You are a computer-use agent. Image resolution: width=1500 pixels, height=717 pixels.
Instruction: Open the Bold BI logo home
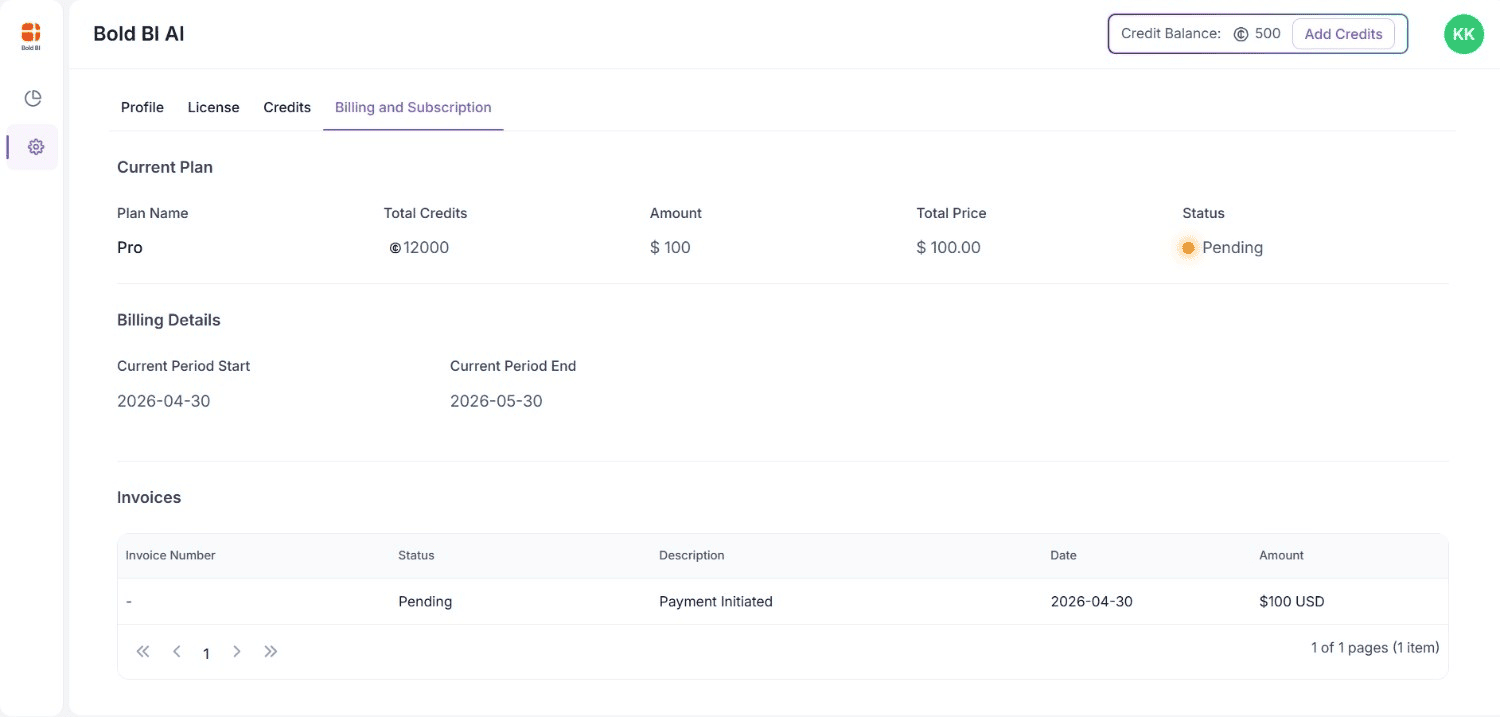31,36
